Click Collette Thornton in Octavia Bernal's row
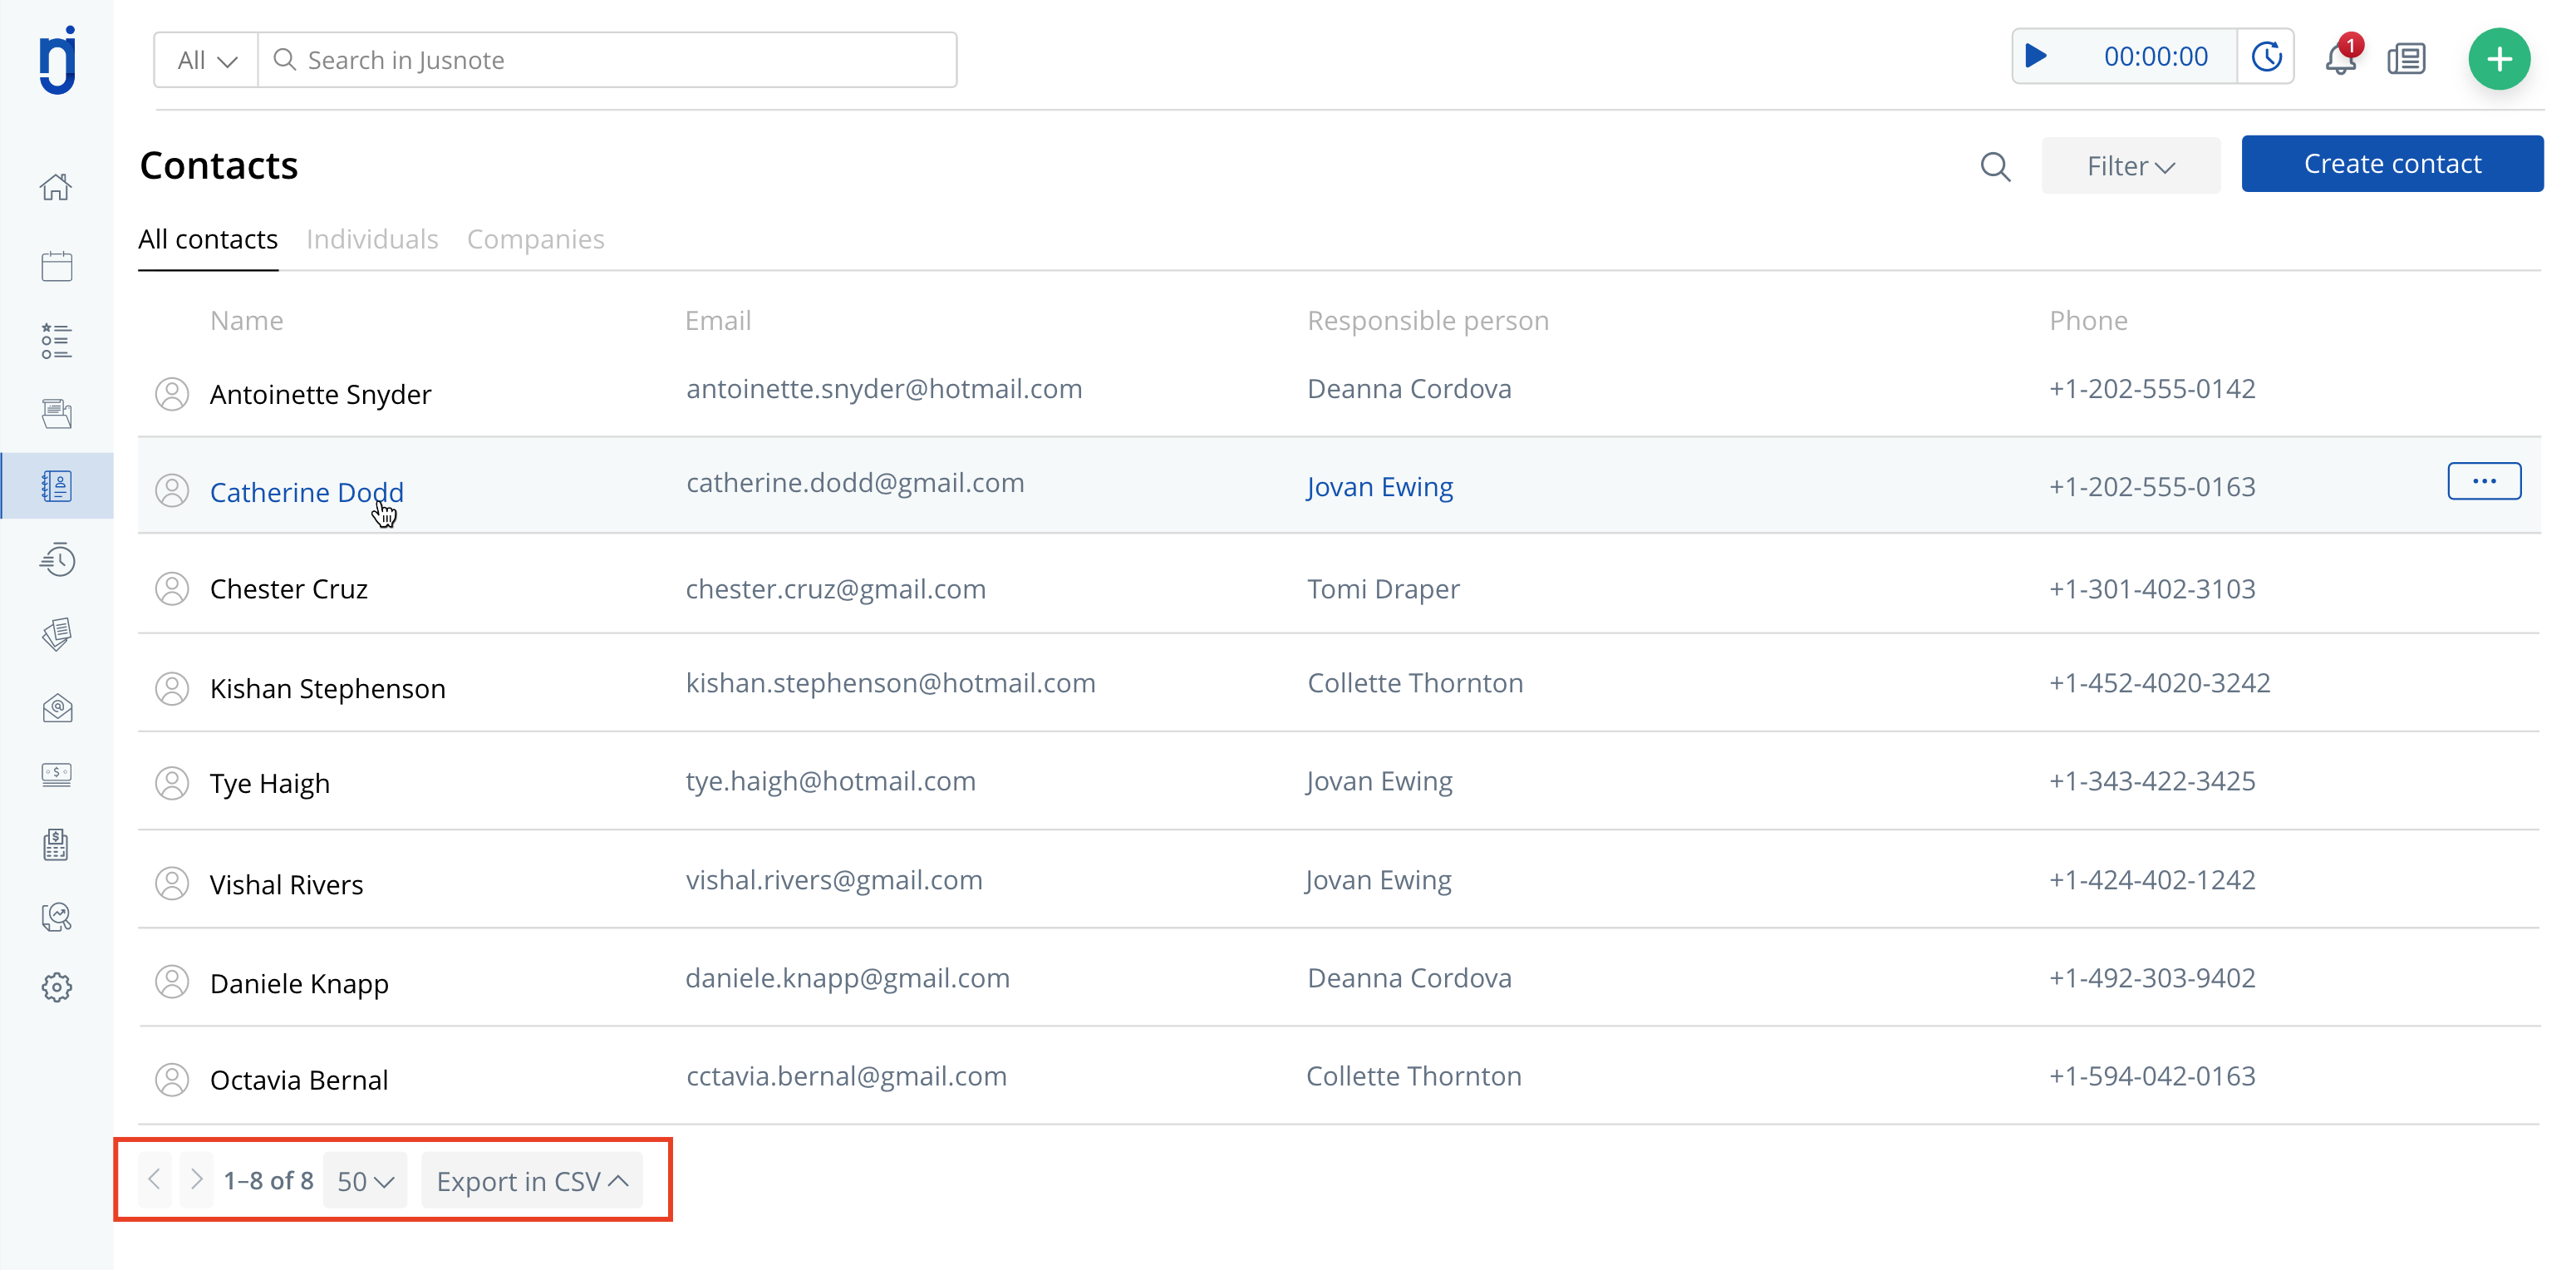2576x1270 pixels. click(1414, 1076)
